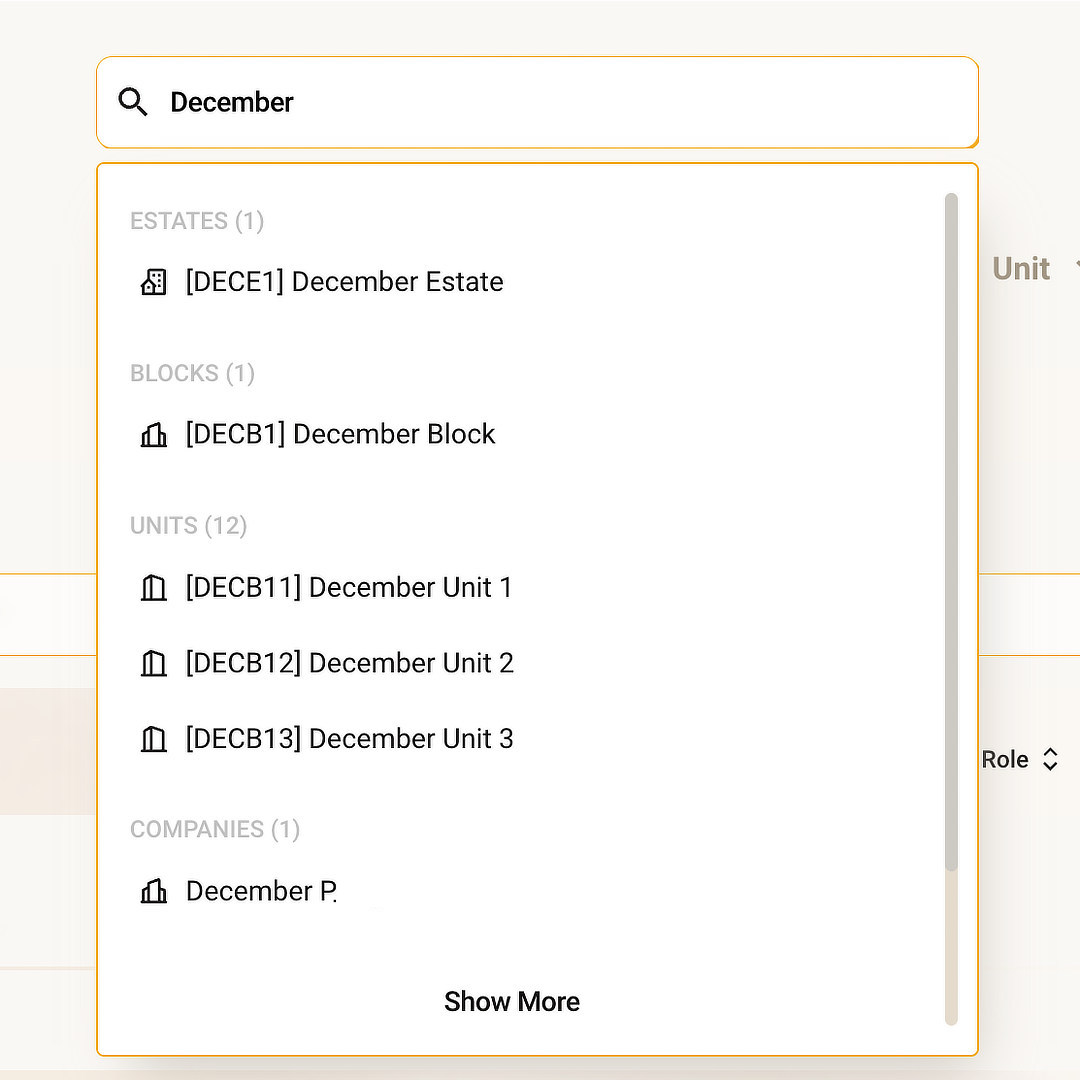This screenshot has height=1080, width=1080.
Task: Open the '[DECE1] December Estate' result
Action: pyautogui.click(x=344, y=282)
